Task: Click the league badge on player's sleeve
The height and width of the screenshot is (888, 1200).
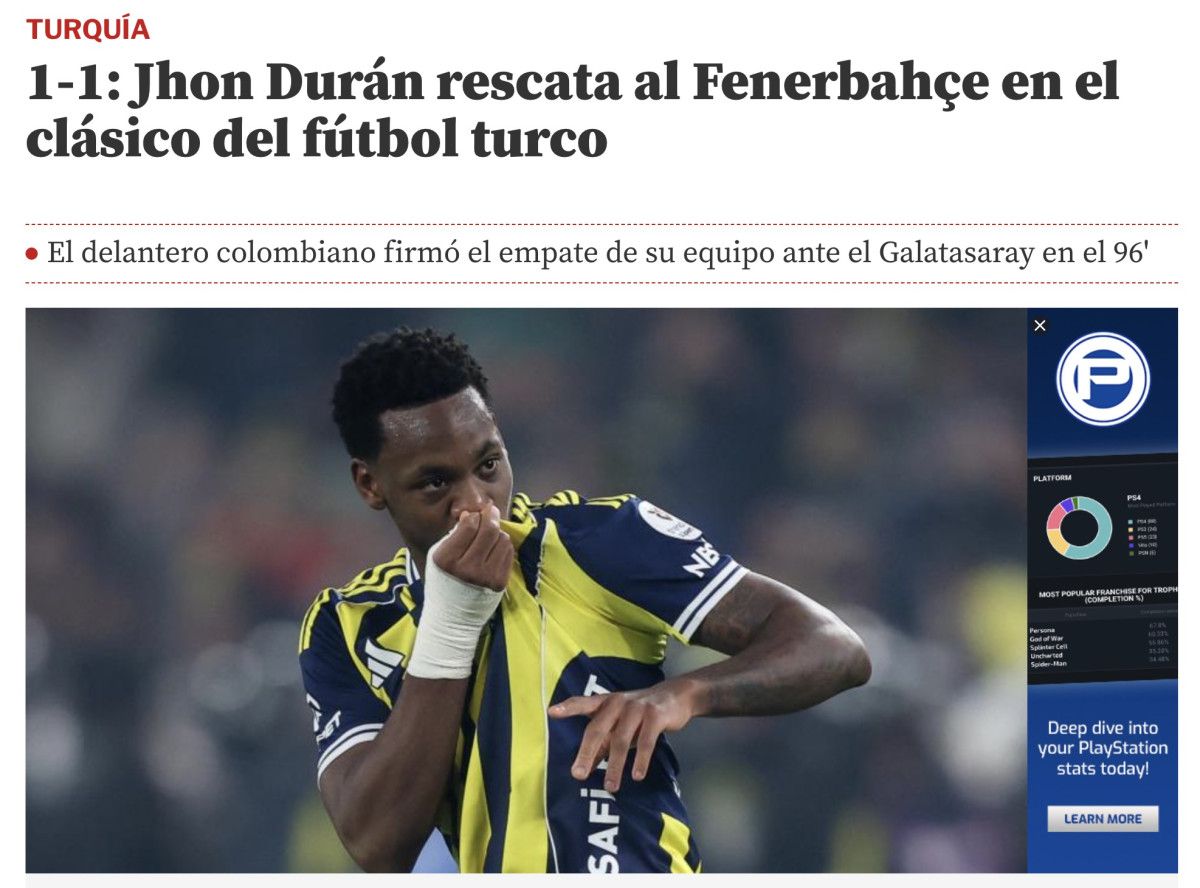Action: point(668,520)
